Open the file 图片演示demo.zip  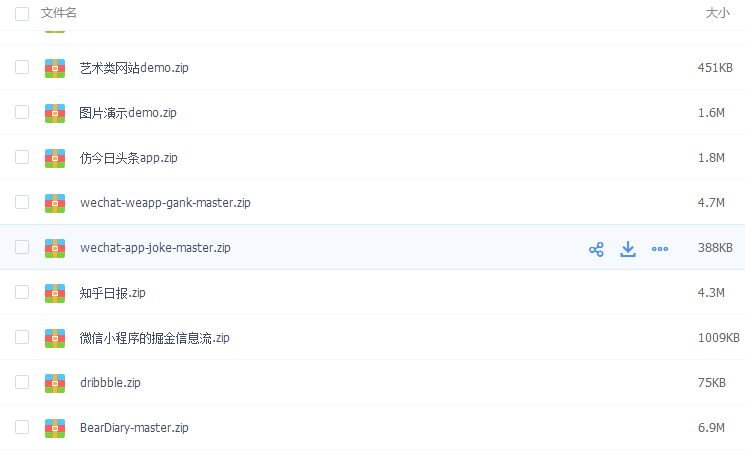tap(128, 113)
